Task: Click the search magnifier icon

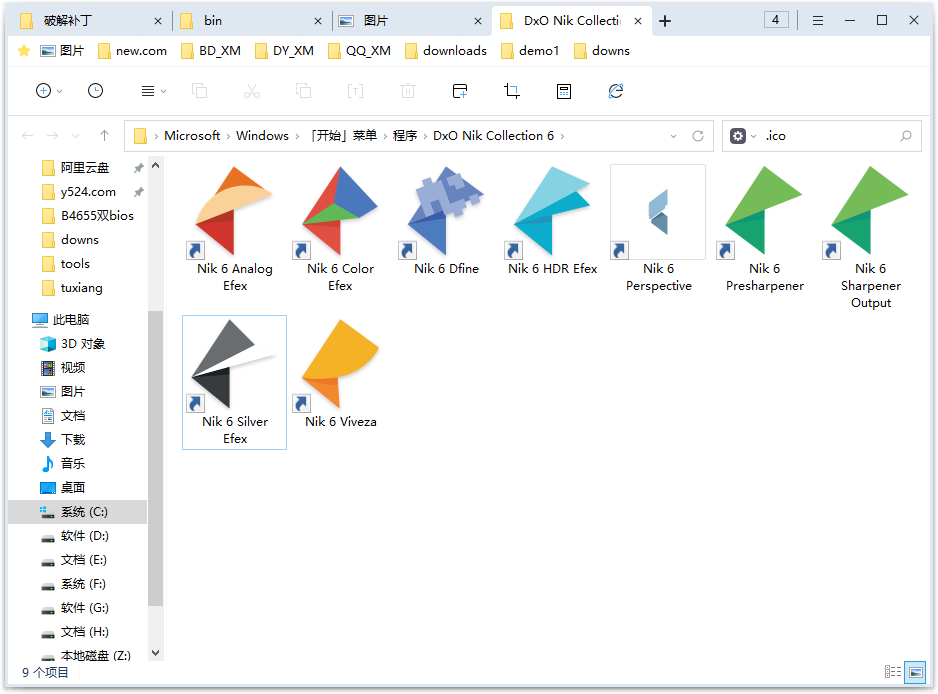Action: coord(906,136)
